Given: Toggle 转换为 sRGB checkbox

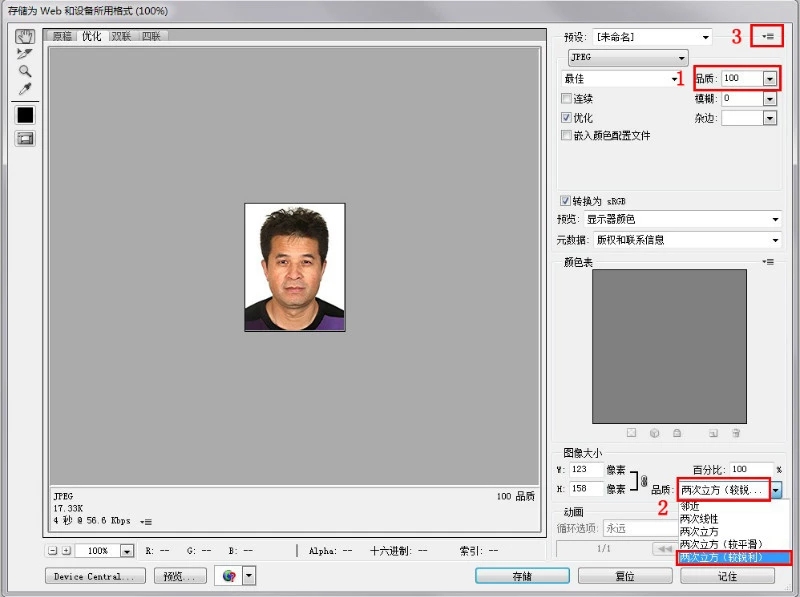Looking at the screenshot, I should click(565, 201).
